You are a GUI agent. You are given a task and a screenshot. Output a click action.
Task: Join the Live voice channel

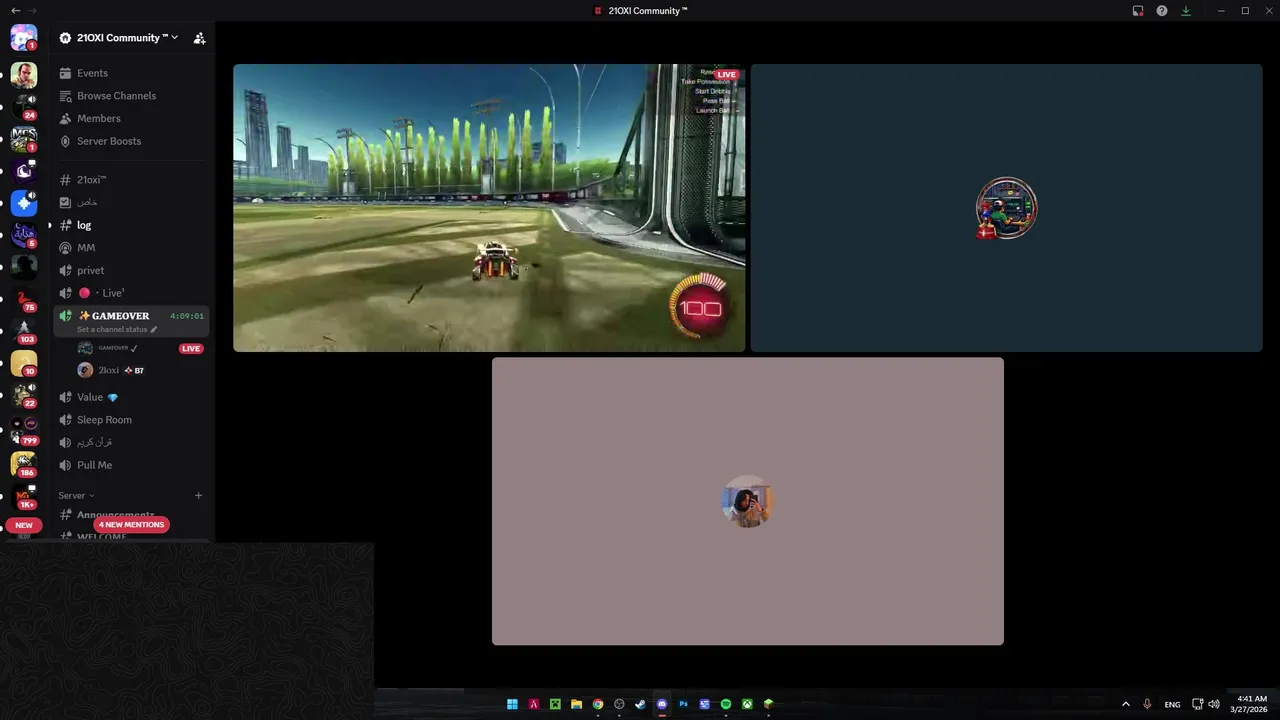[131, 293]
